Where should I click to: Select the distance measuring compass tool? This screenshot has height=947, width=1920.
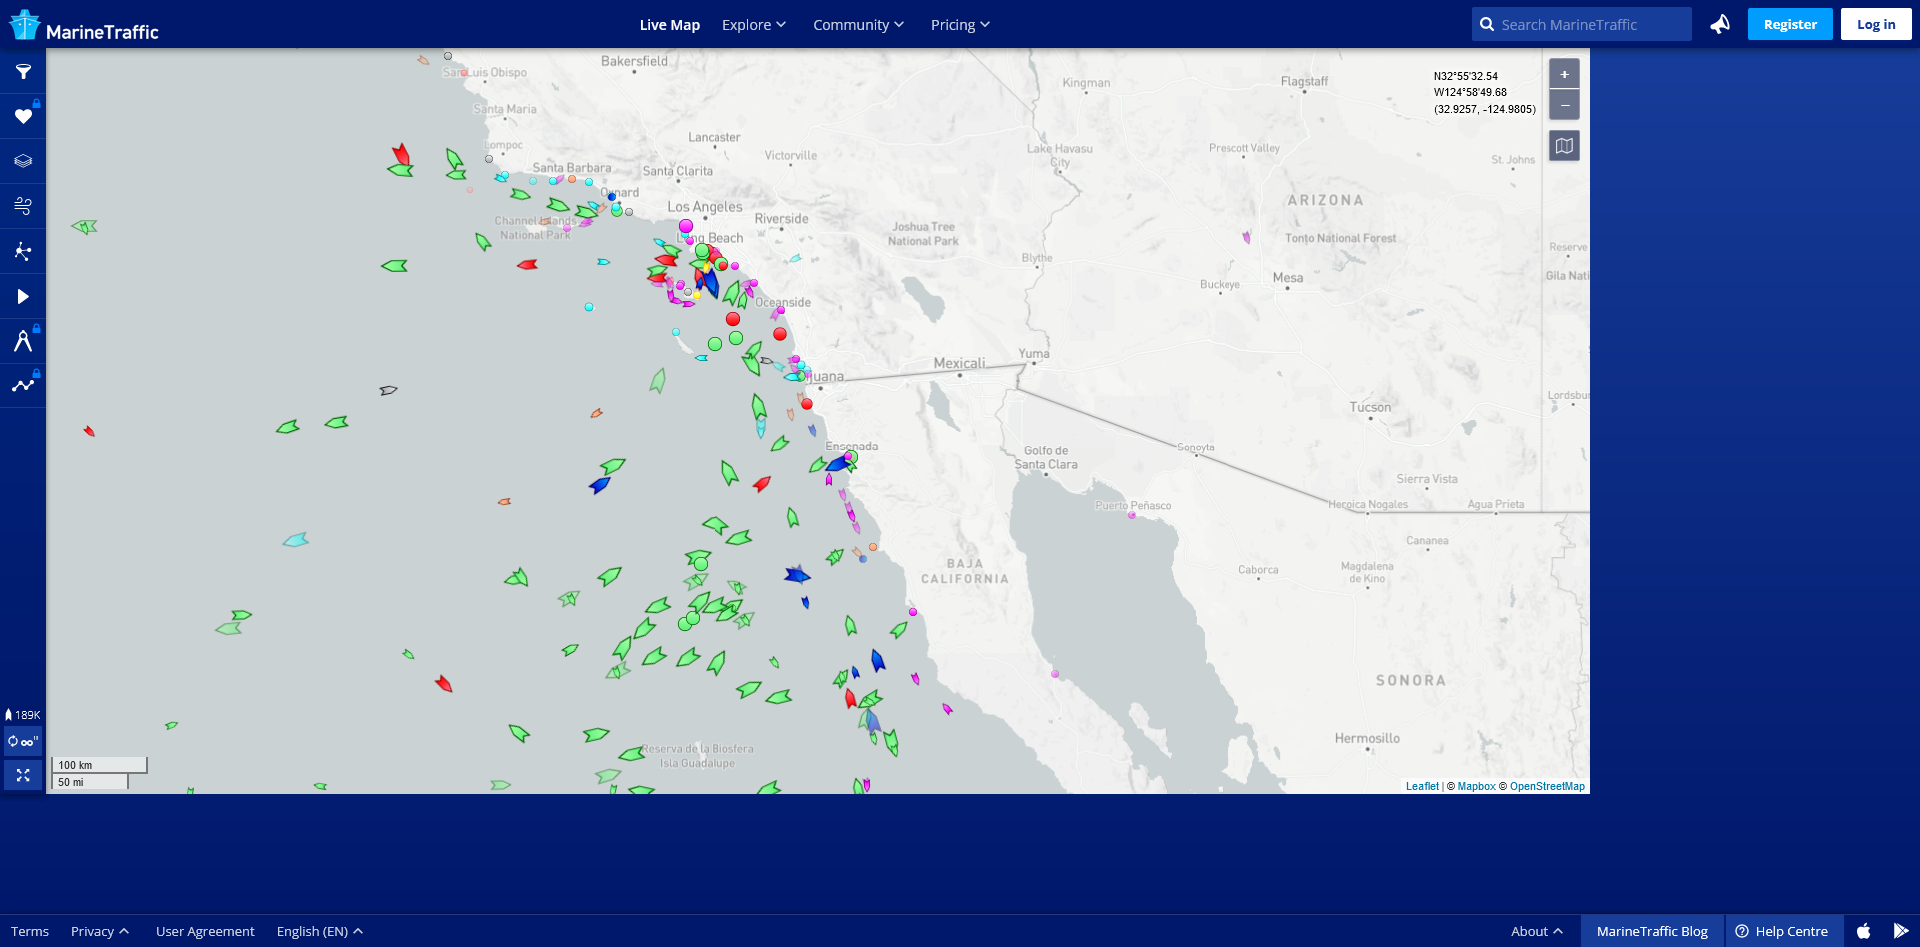pos(23,341)
